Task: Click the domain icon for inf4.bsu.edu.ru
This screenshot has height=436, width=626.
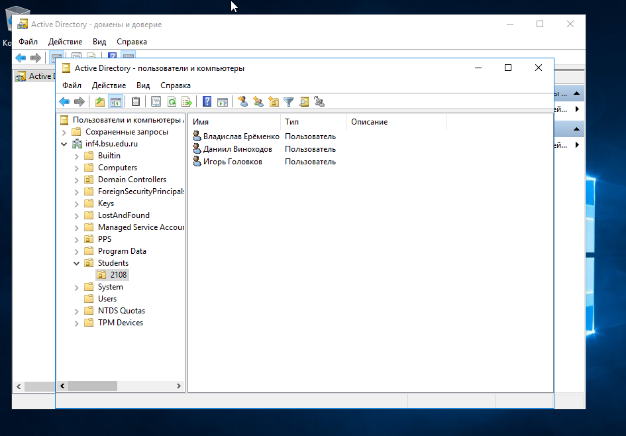Action: 77,144
